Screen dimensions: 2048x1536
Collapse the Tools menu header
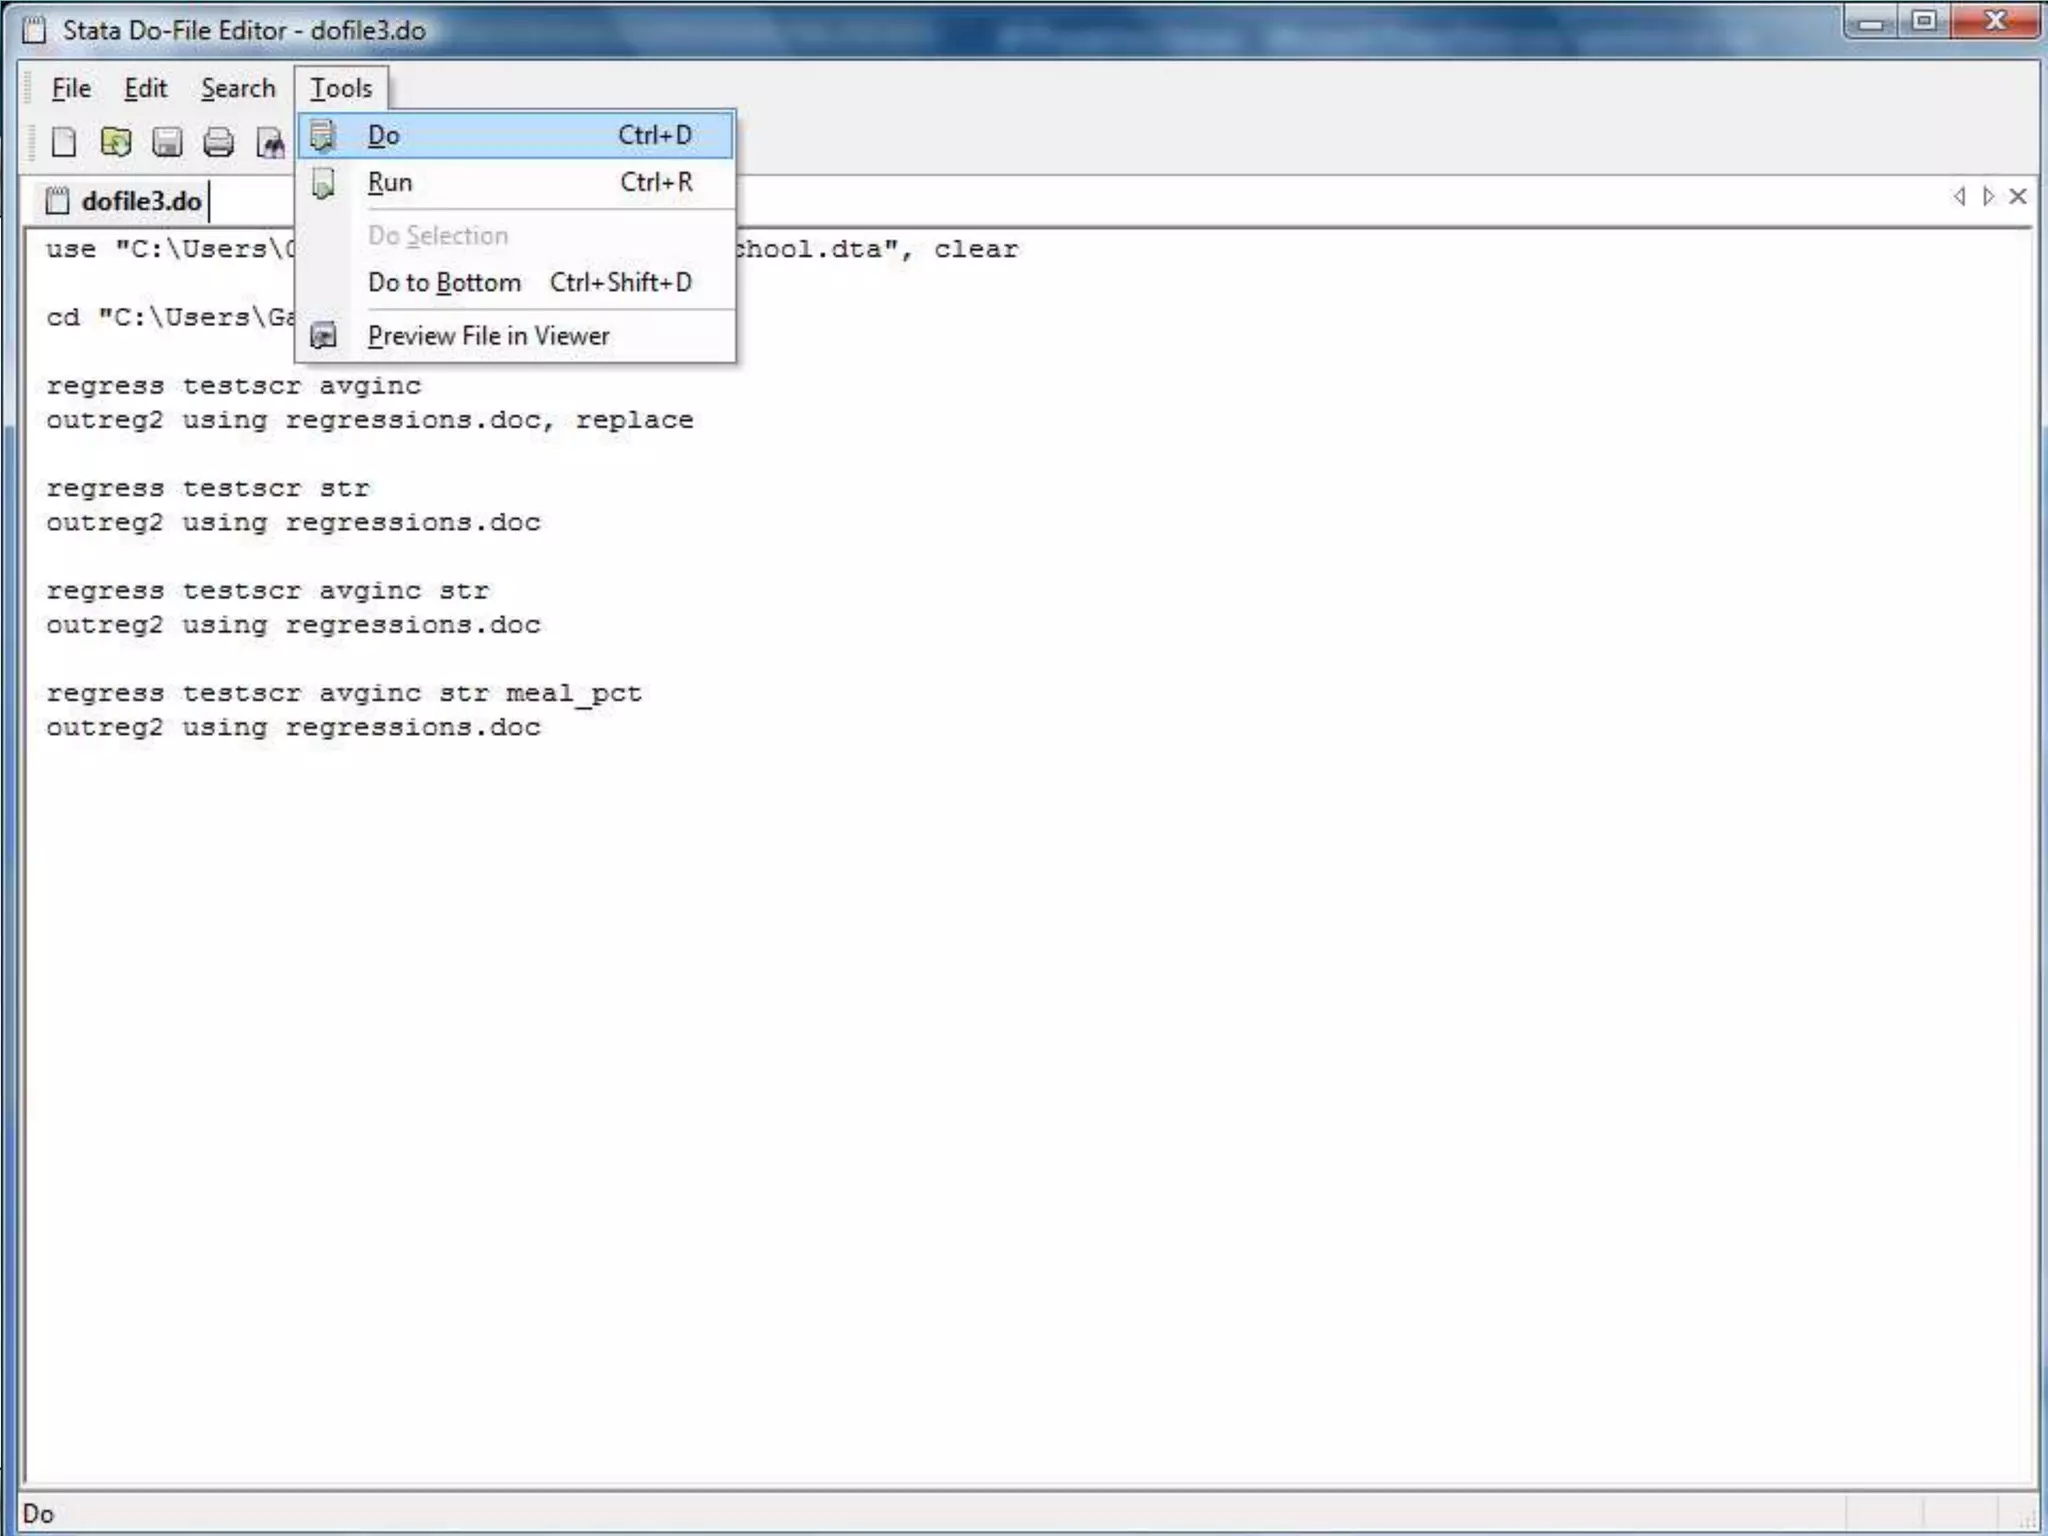[341, 89]
